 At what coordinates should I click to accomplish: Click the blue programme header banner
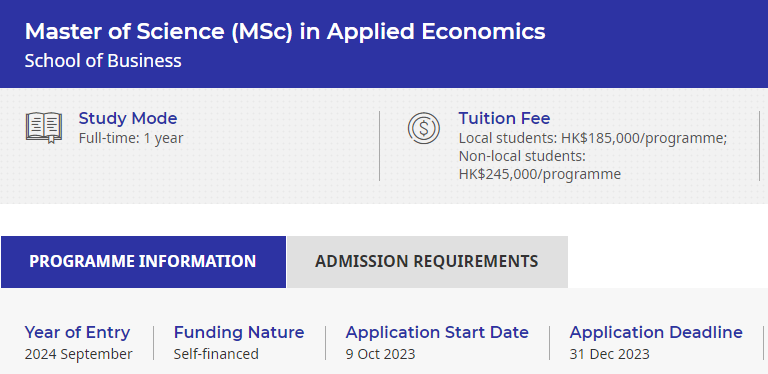384,44
